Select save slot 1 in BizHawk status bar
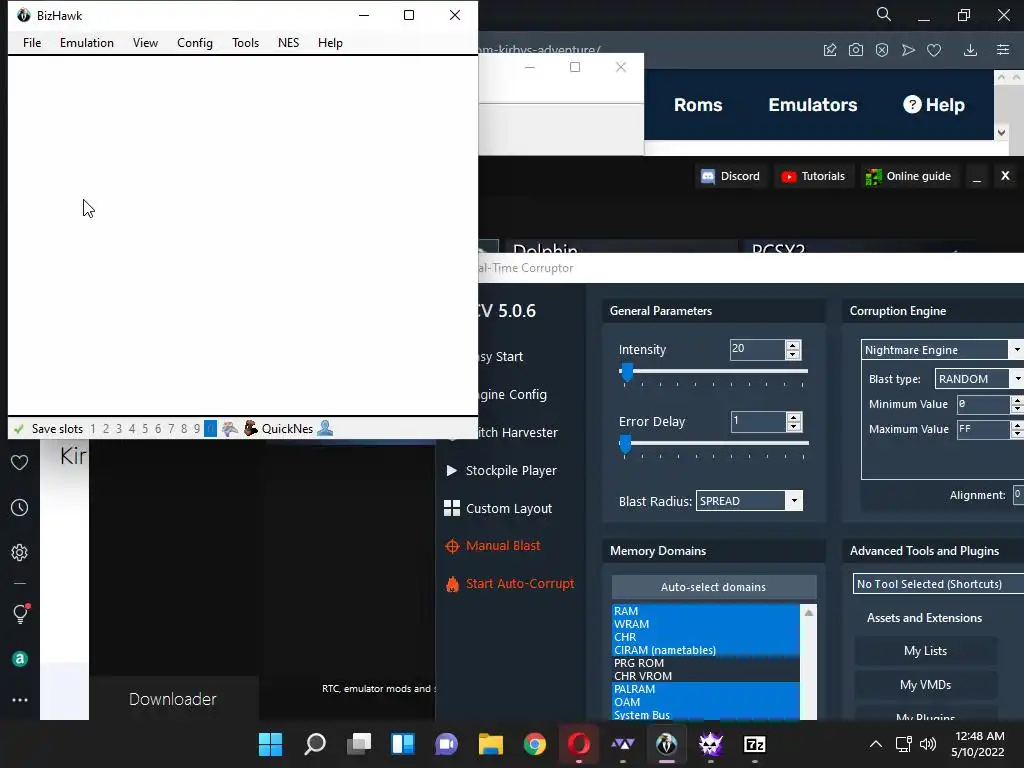Image resolution: width=1024 pixels, height=768 pixels. point(93,429)
